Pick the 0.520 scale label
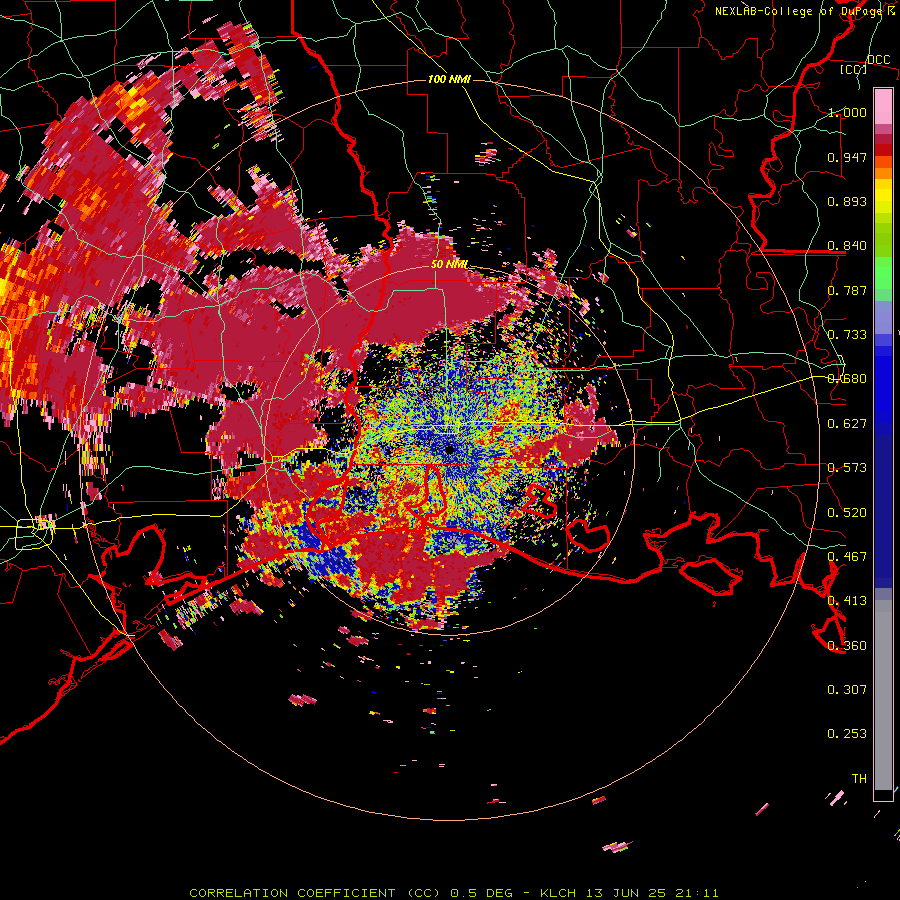Viewport: 900px width, 900px height. pos(847,513)
